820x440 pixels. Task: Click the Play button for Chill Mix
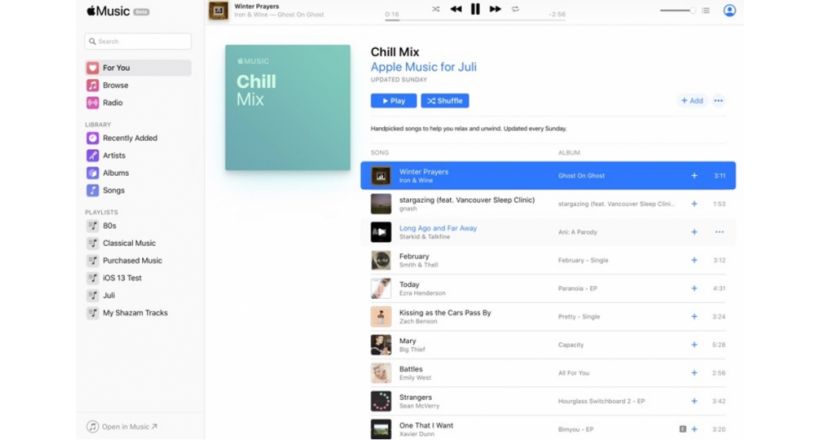coord(393,101)
